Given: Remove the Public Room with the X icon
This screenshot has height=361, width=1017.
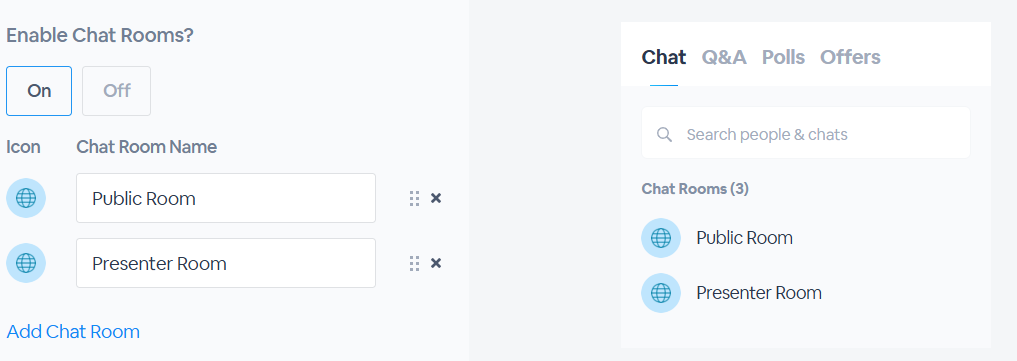Looking at the screenshot, I should 436,198.
